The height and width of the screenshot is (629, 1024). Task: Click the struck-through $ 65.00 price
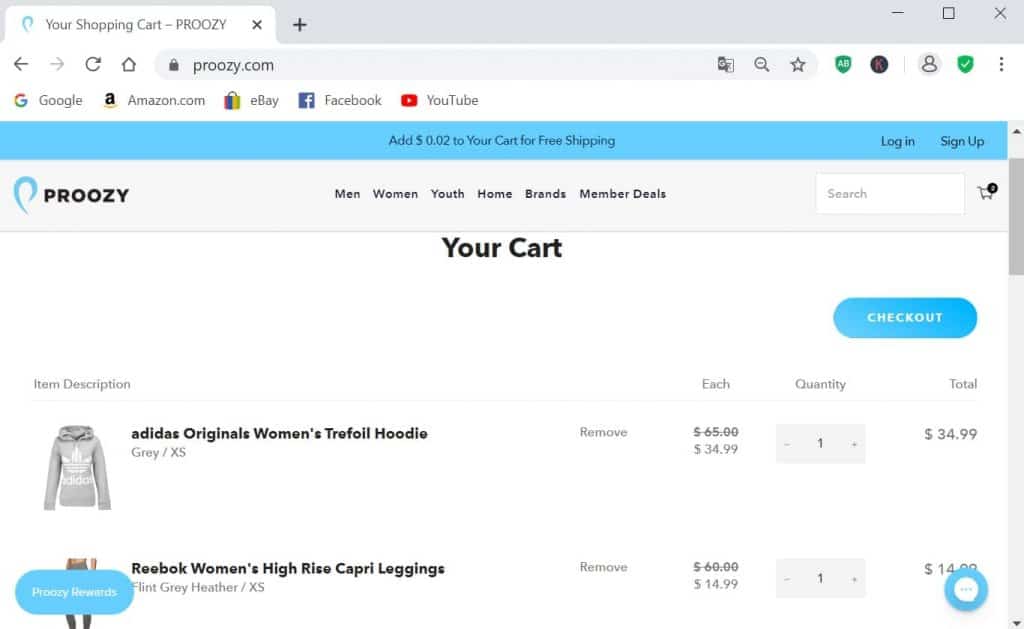716,432
